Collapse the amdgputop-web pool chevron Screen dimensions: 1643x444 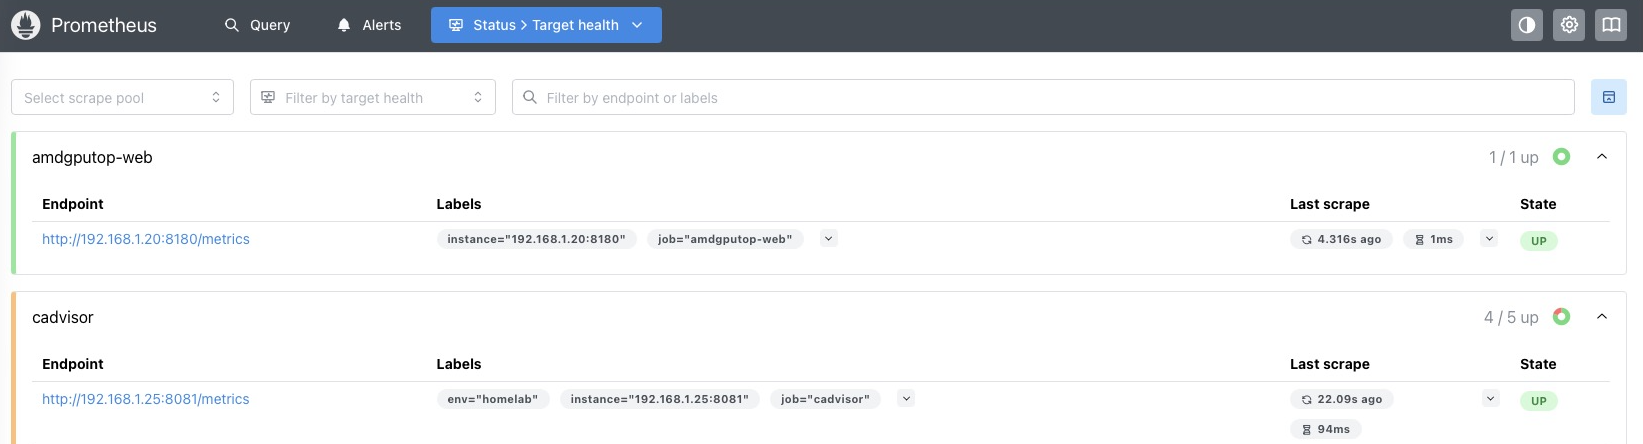[x=1602, y=157]
